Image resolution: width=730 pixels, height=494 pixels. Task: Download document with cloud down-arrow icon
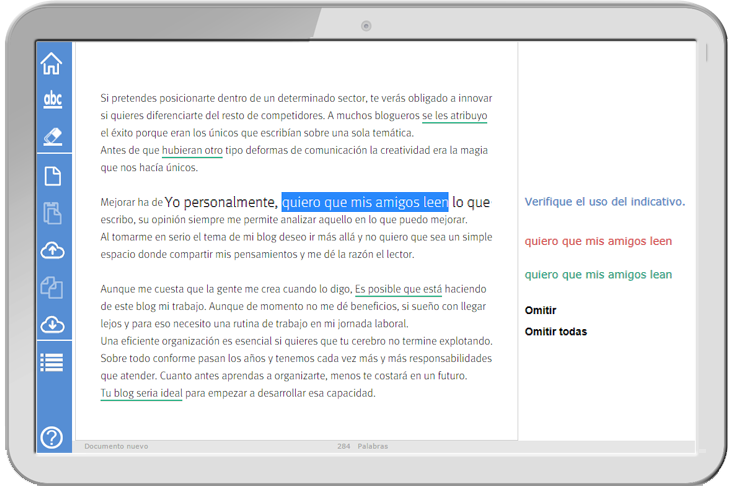(x=52, y=325)
